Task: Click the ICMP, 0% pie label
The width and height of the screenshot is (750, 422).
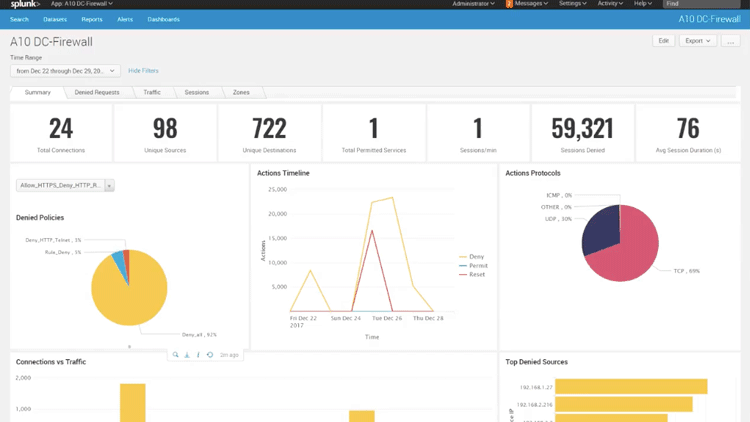Action: (x=559, y=195)
